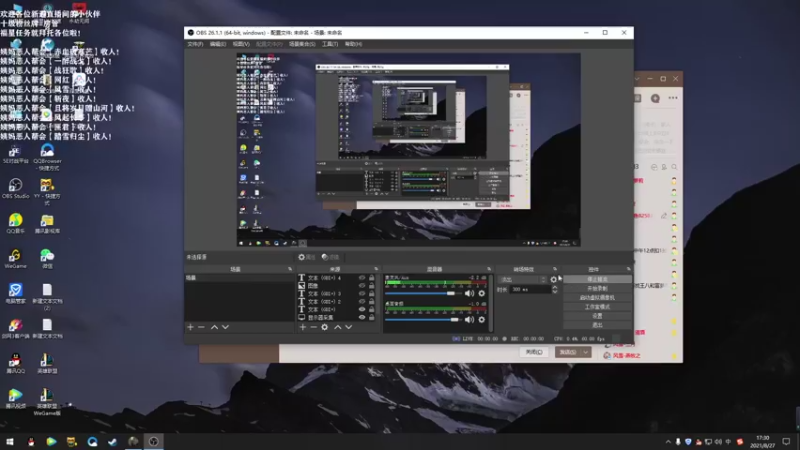Toggle lock on 图像 source
The height and width of the screenshot is (450, 800).
point(371,286)
